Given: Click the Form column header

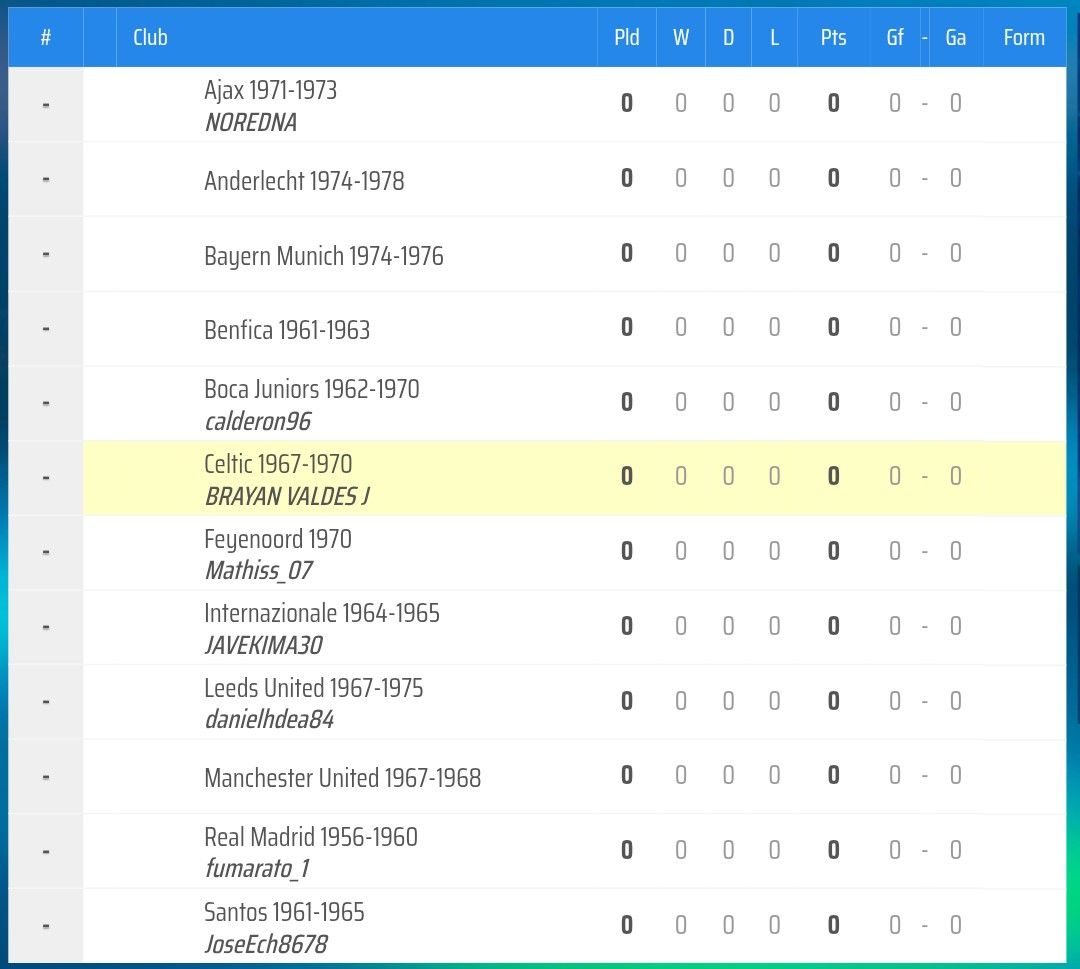Looking at the screenshot, I should 1024,37.
